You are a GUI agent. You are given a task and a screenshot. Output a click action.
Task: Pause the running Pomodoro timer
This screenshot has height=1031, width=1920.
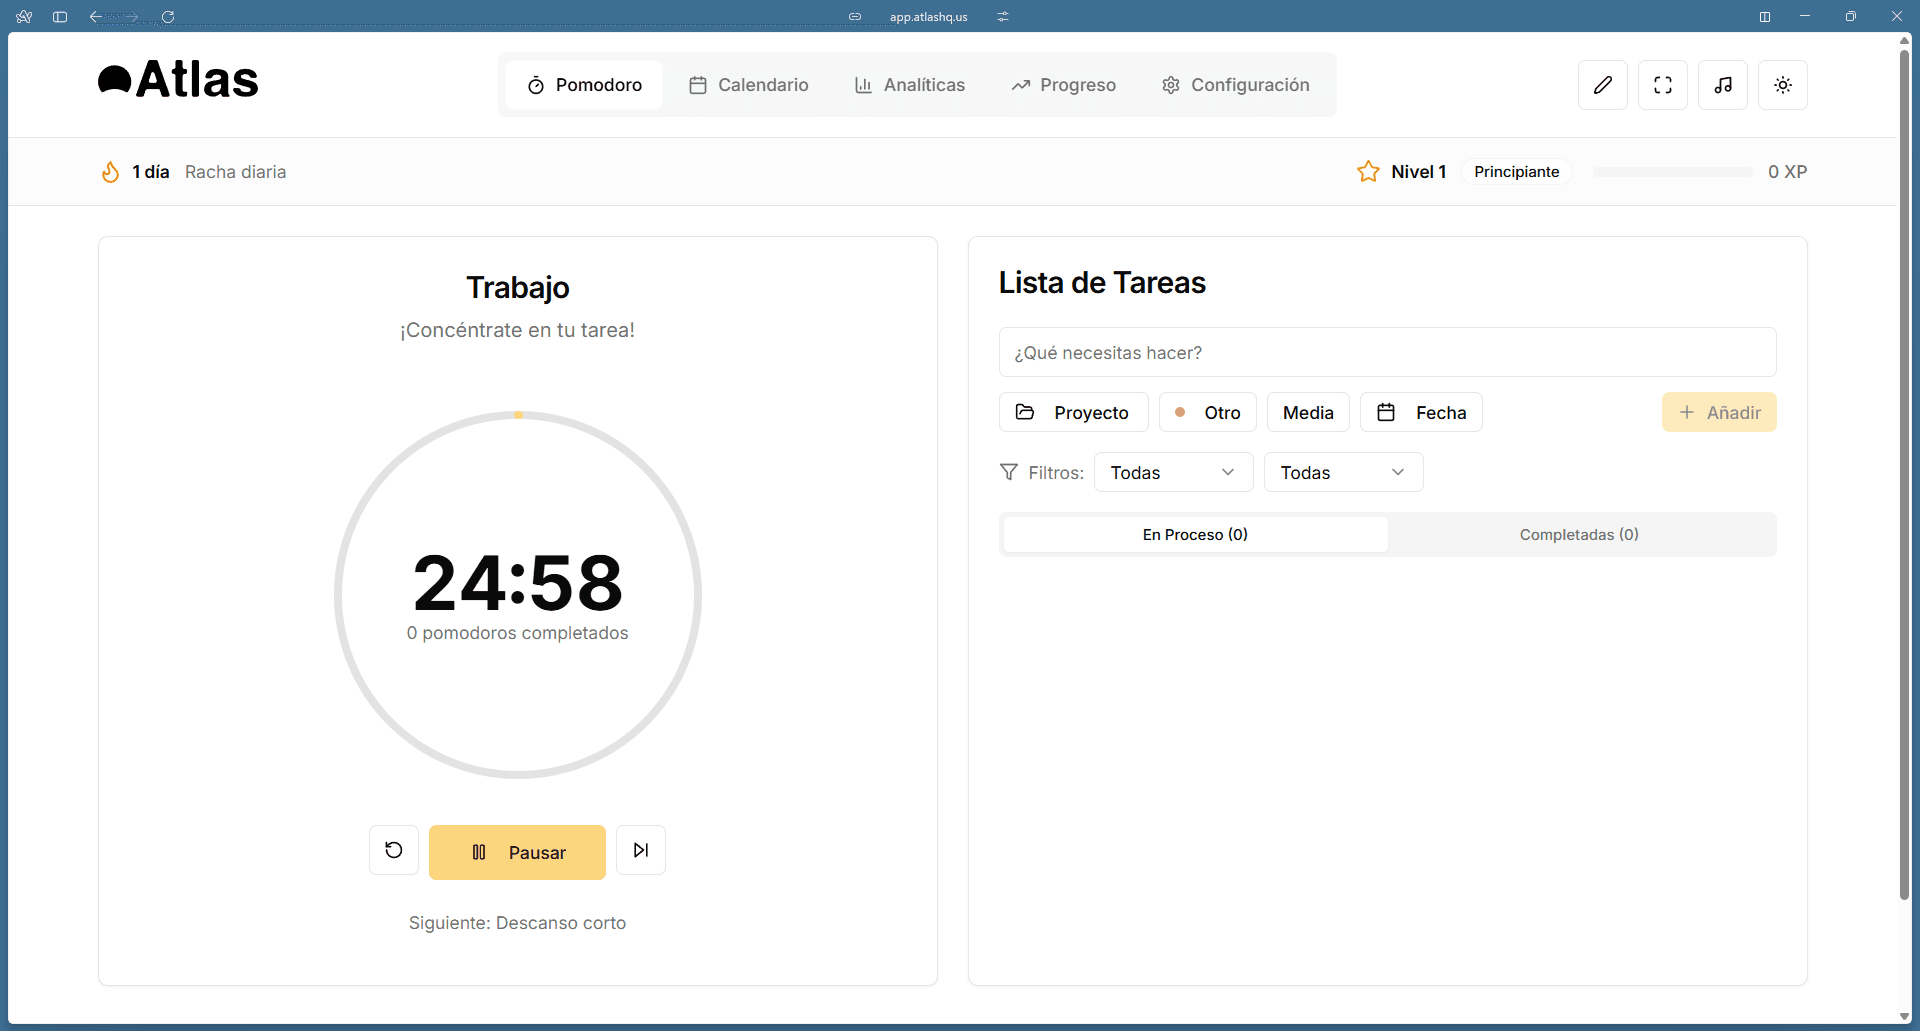pyautogui.click(x=517, y=852)
